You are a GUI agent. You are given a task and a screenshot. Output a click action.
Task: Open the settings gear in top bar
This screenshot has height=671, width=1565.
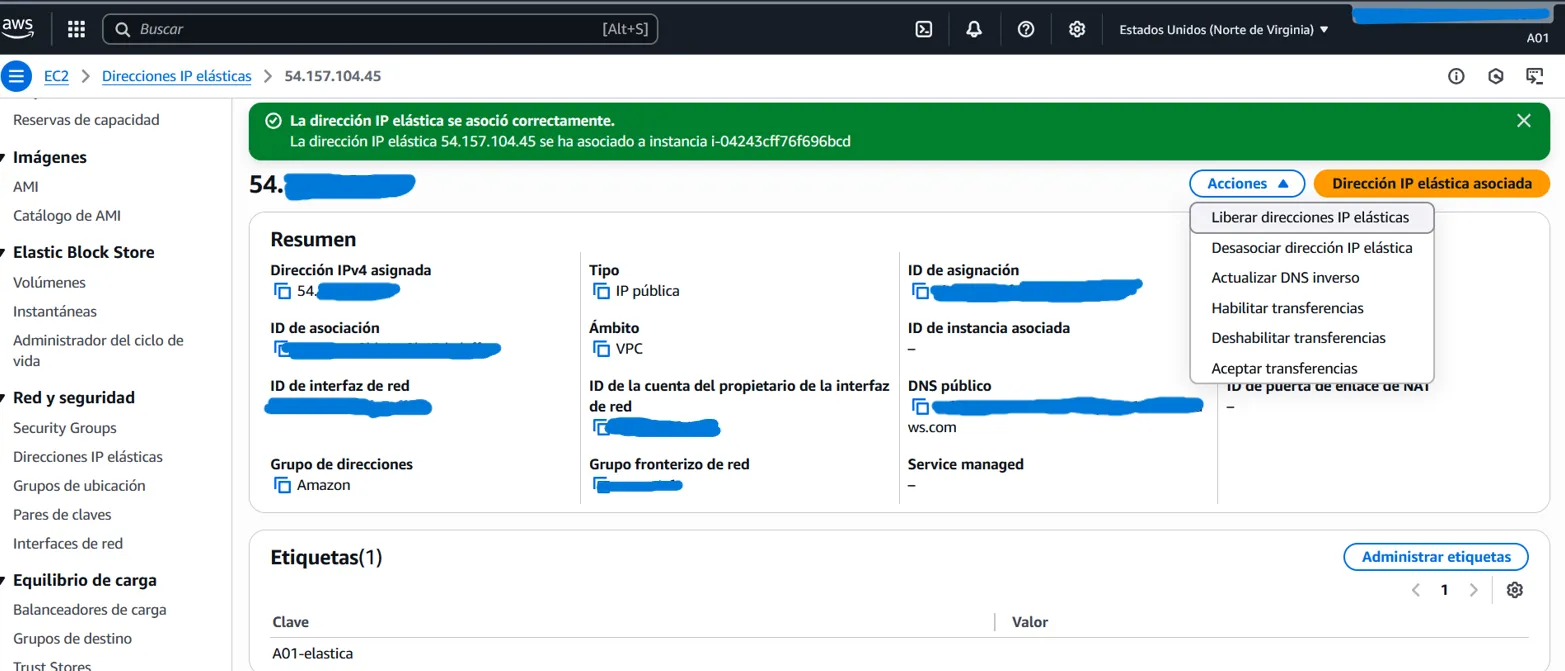point(1077,30)
